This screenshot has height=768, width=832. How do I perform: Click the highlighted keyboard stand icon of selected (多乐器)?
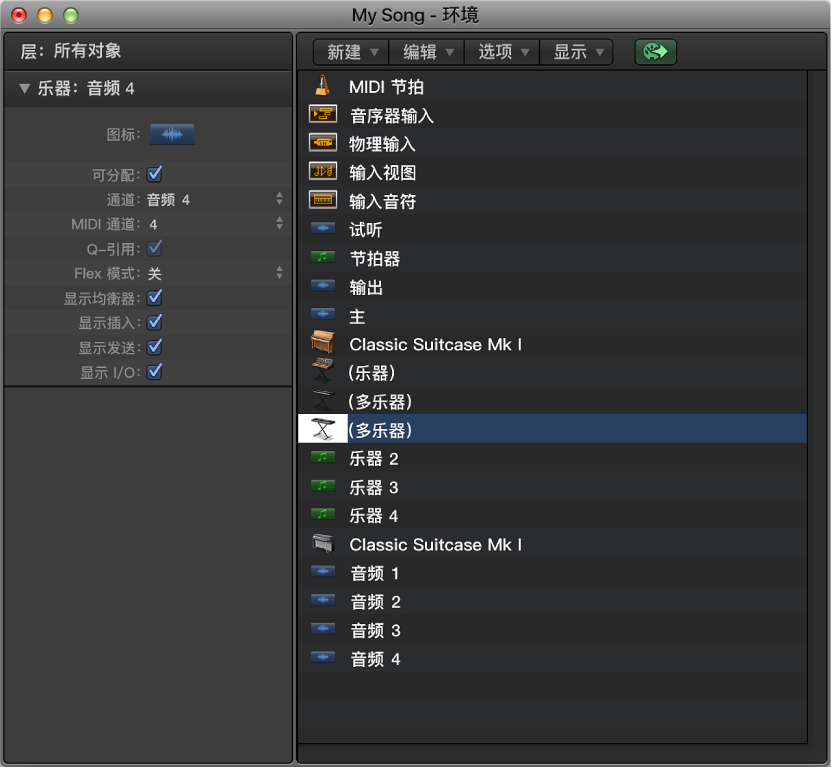pos(323,429)
